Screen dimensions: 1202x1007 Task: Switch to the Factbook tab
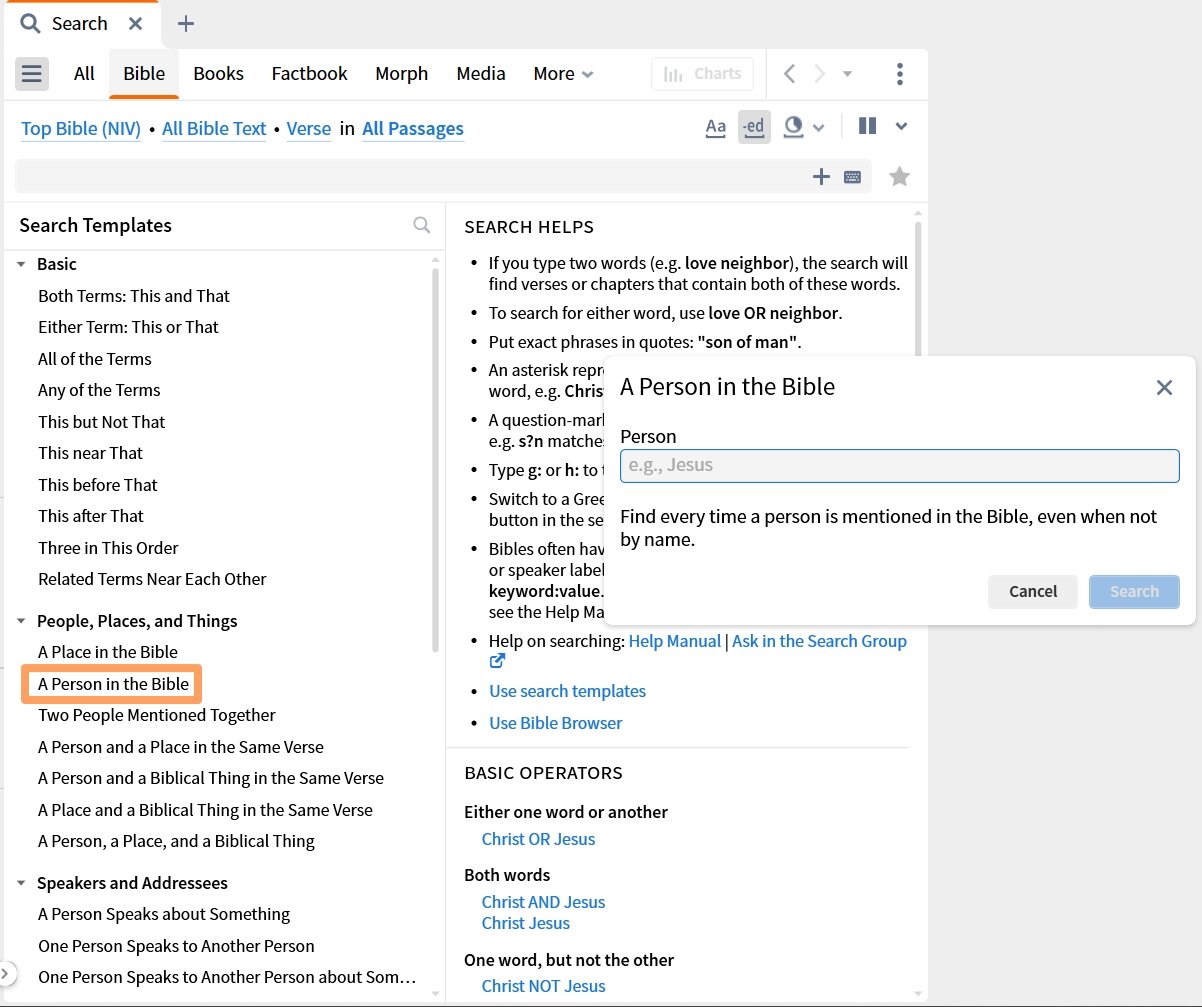coord(309,74)
